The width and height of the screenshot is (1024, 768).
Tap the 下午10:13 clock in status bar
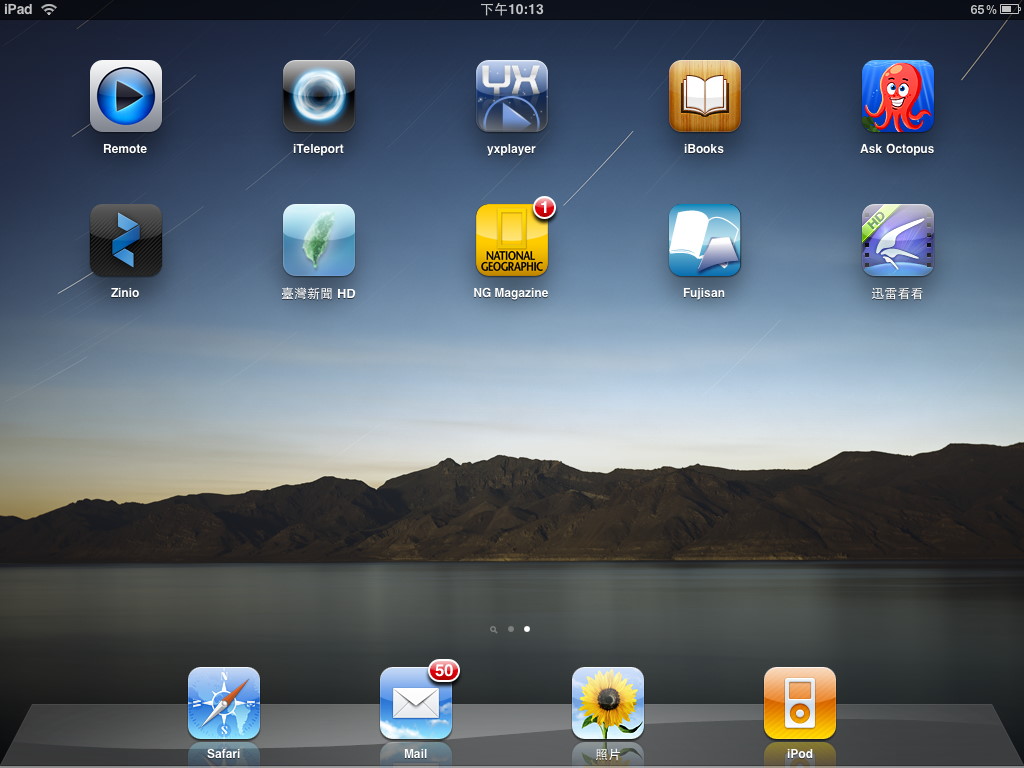512,9
